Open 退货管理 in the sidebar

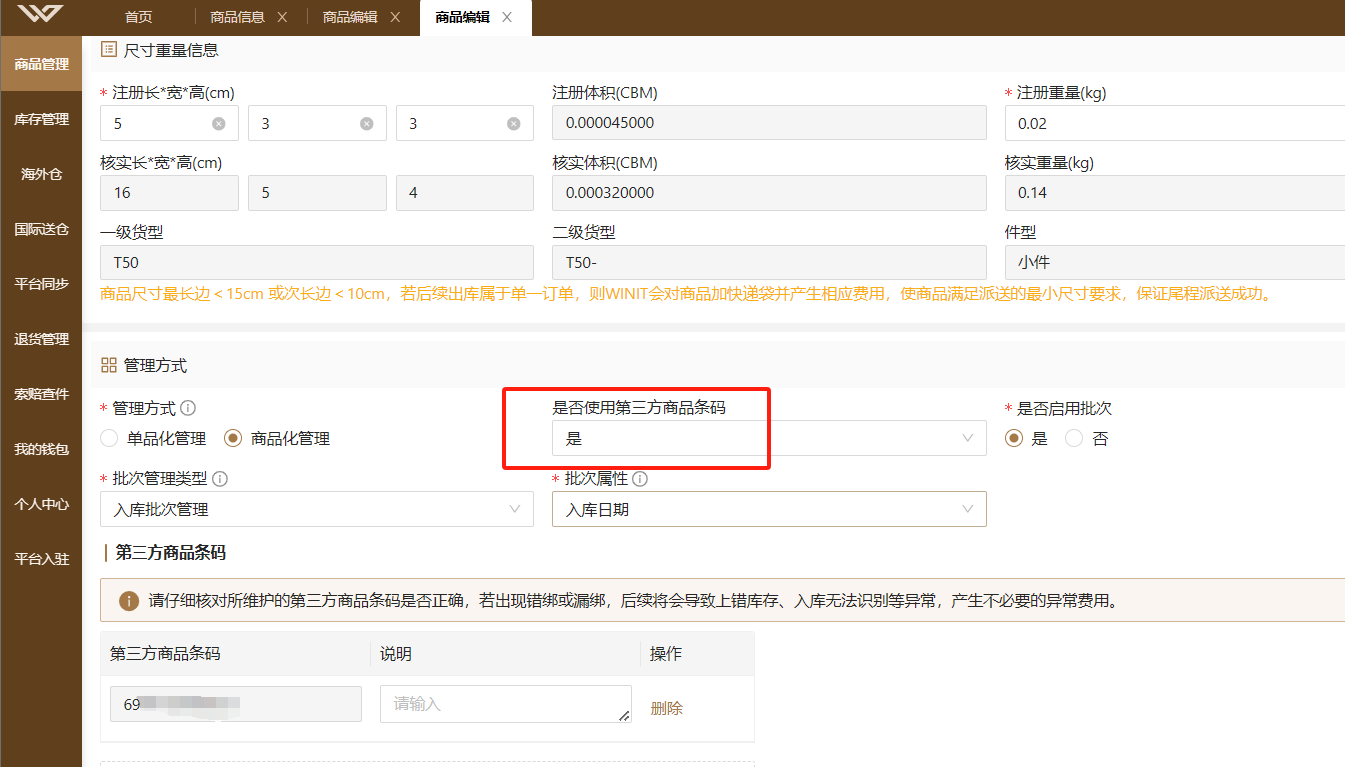pyautogui.click(x=41, y=339)
